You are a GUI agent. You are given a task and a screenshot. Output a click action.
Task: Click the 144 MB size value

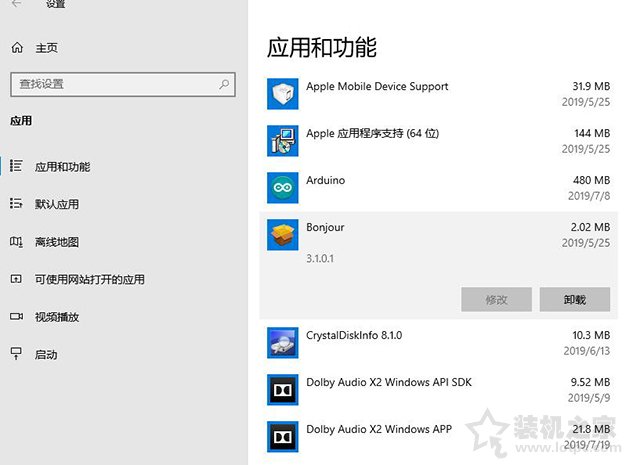pyautogui.click(x=592, y=133)
